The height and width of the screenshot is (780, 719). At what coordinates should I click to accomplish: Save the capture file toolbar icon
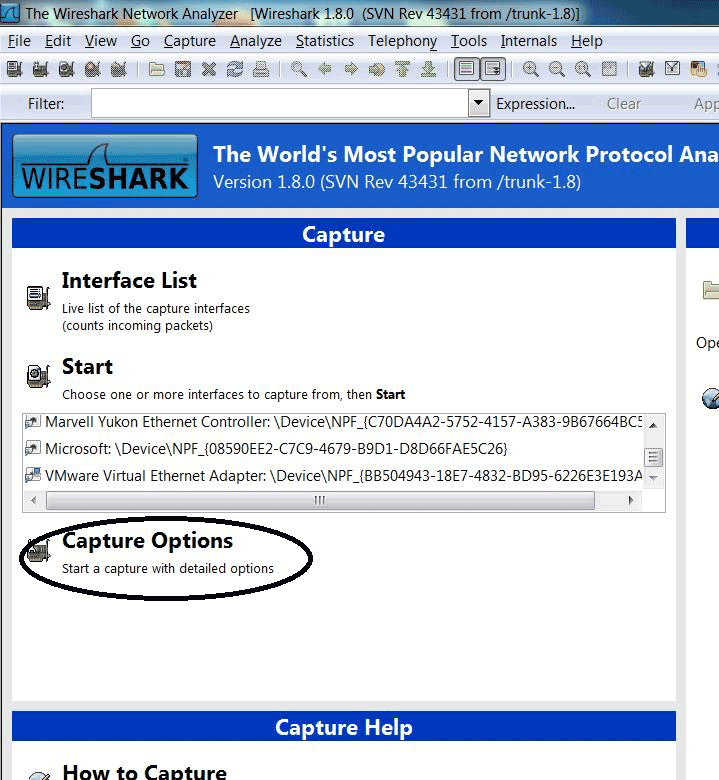point(183,69)
